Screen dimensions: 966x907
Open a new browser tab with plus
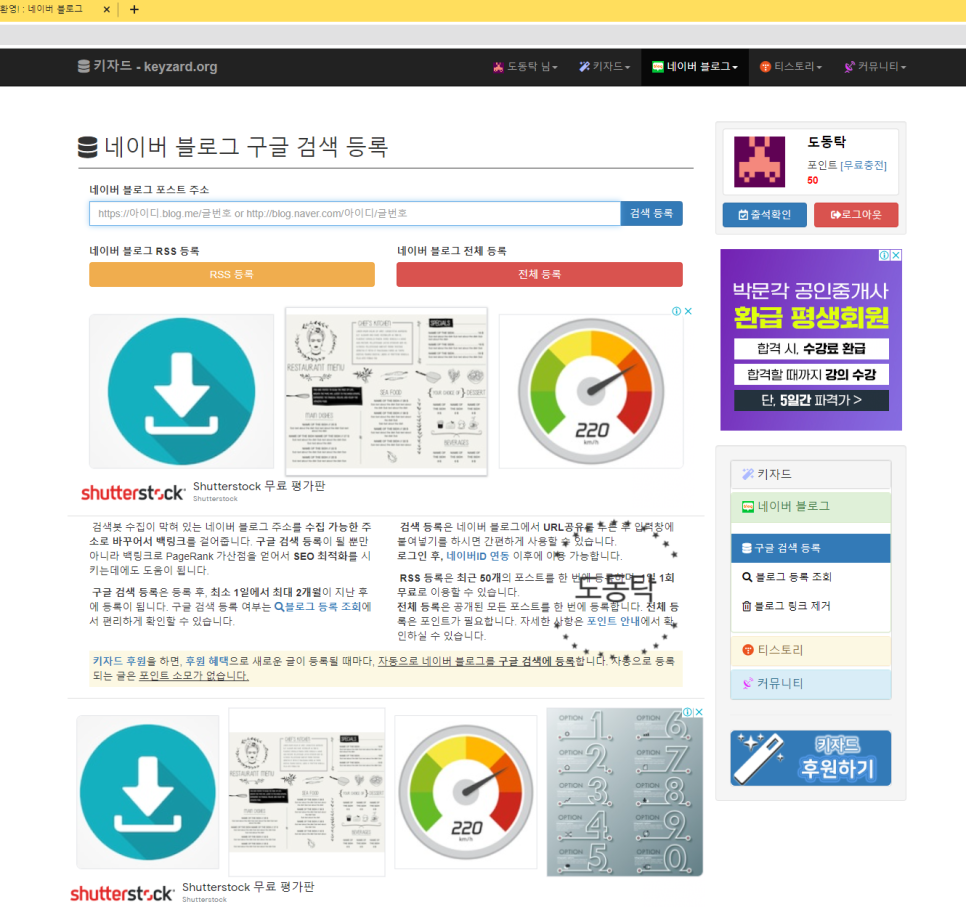pyautogui.click(x=134, y=9)
